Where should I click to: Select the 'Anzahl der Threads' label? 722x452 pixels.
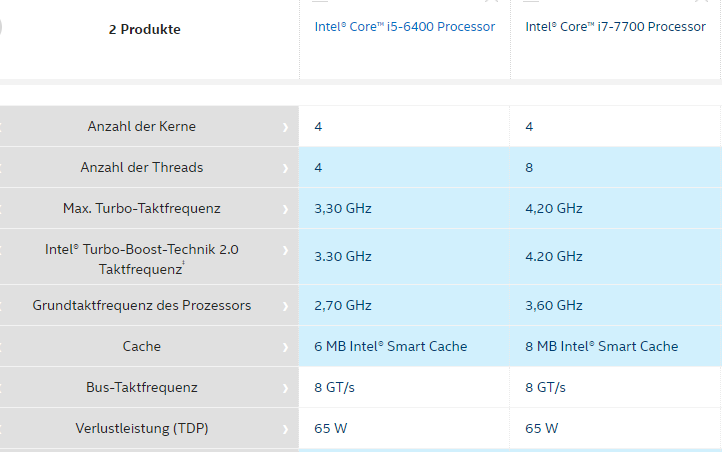pyautogui.click(x=142, y=167)
